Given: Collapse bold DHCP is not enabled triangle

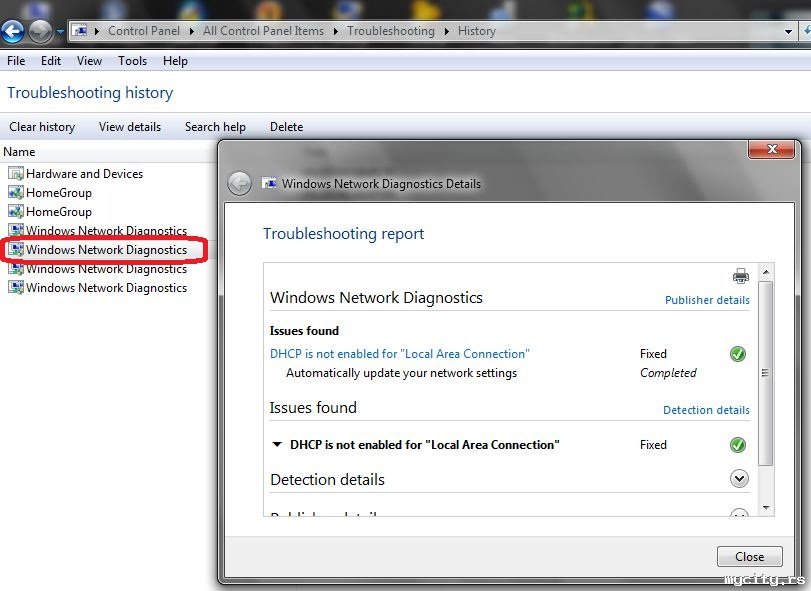Looking at the screenshot, I should [277, 445].
